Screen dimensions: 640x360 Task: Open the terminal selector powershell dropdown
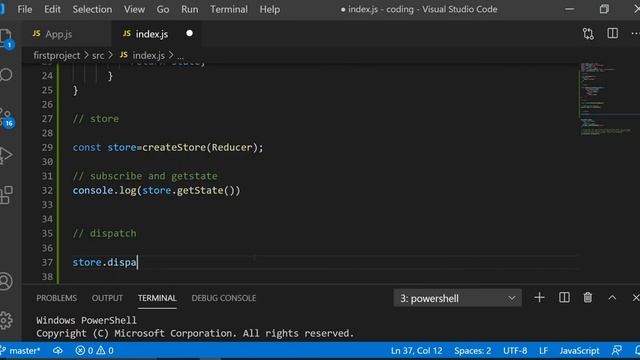coord(457,298)
